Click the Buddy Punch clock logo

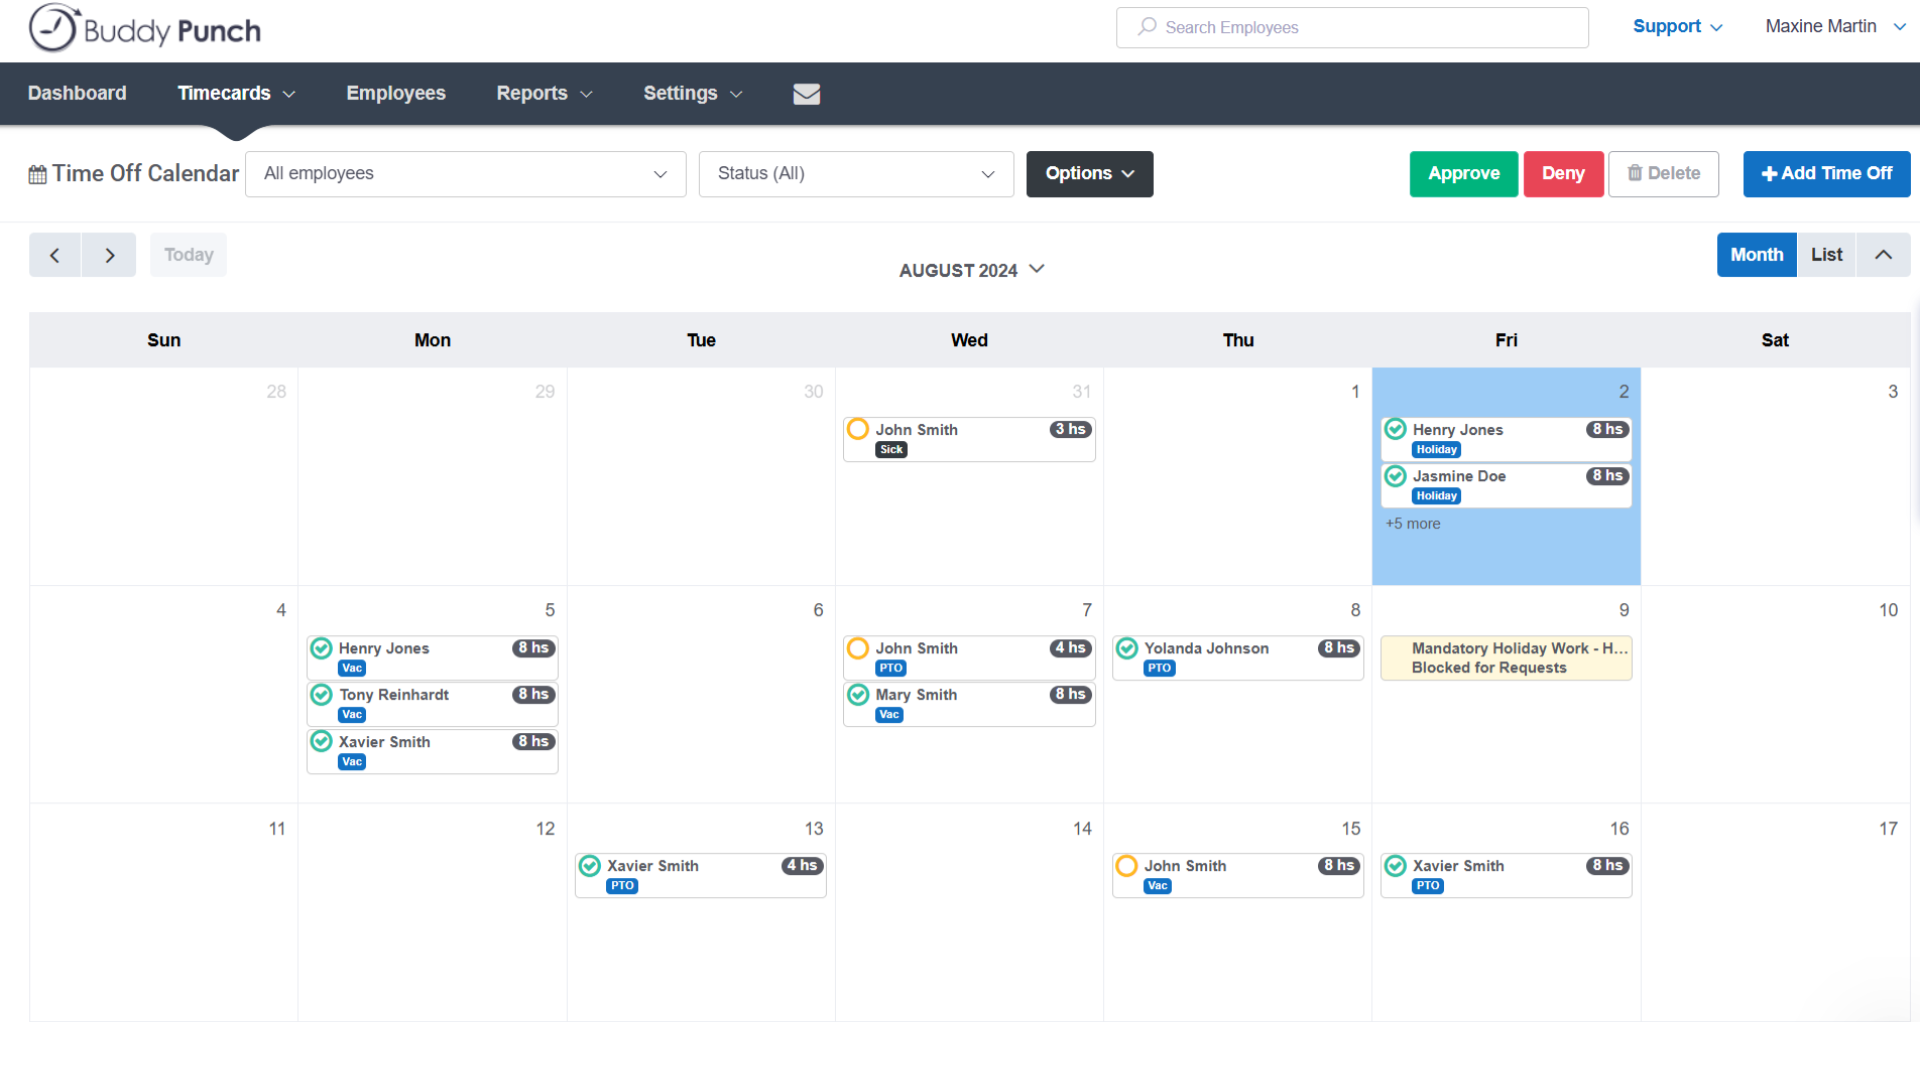pos(52,28)
